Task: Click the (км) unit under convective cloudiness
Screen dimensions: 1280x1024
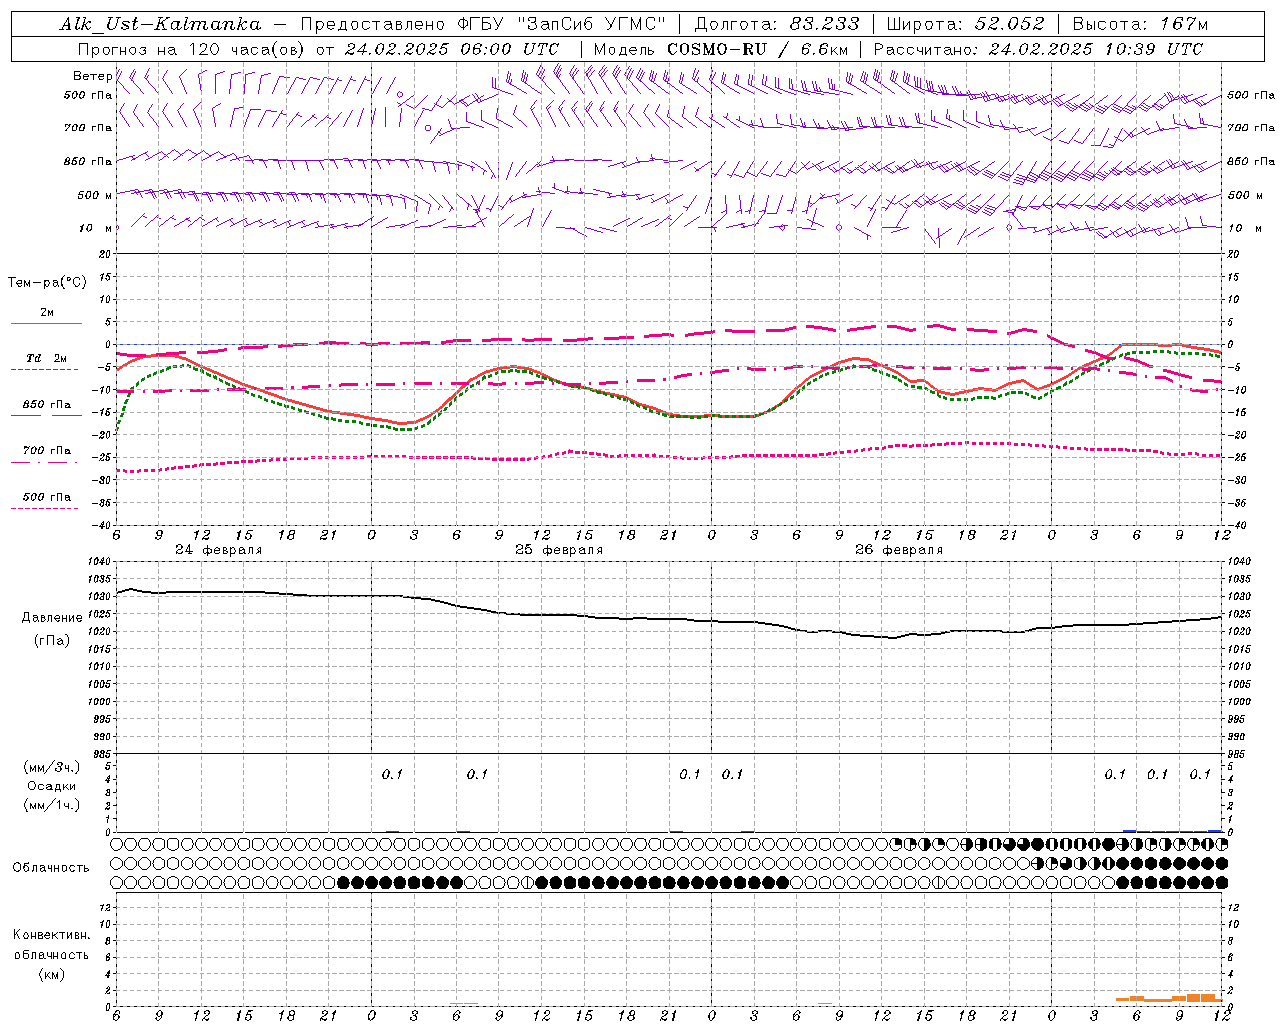Action: pos(51,974)
